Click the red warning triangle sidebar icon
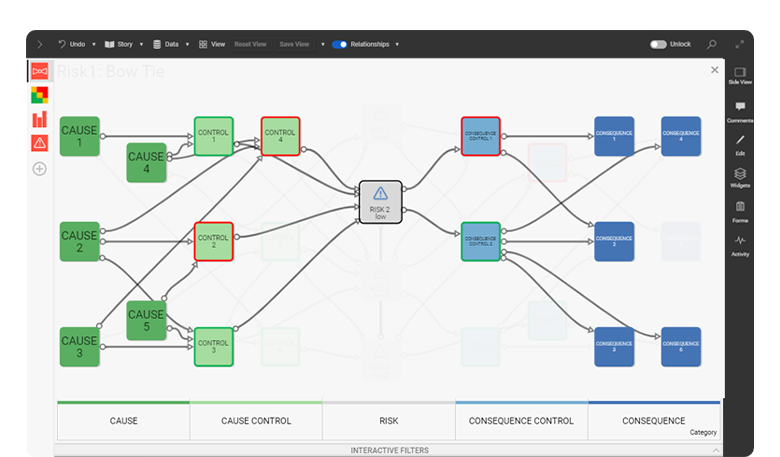The image size is (780, 457). click(40, 143)
